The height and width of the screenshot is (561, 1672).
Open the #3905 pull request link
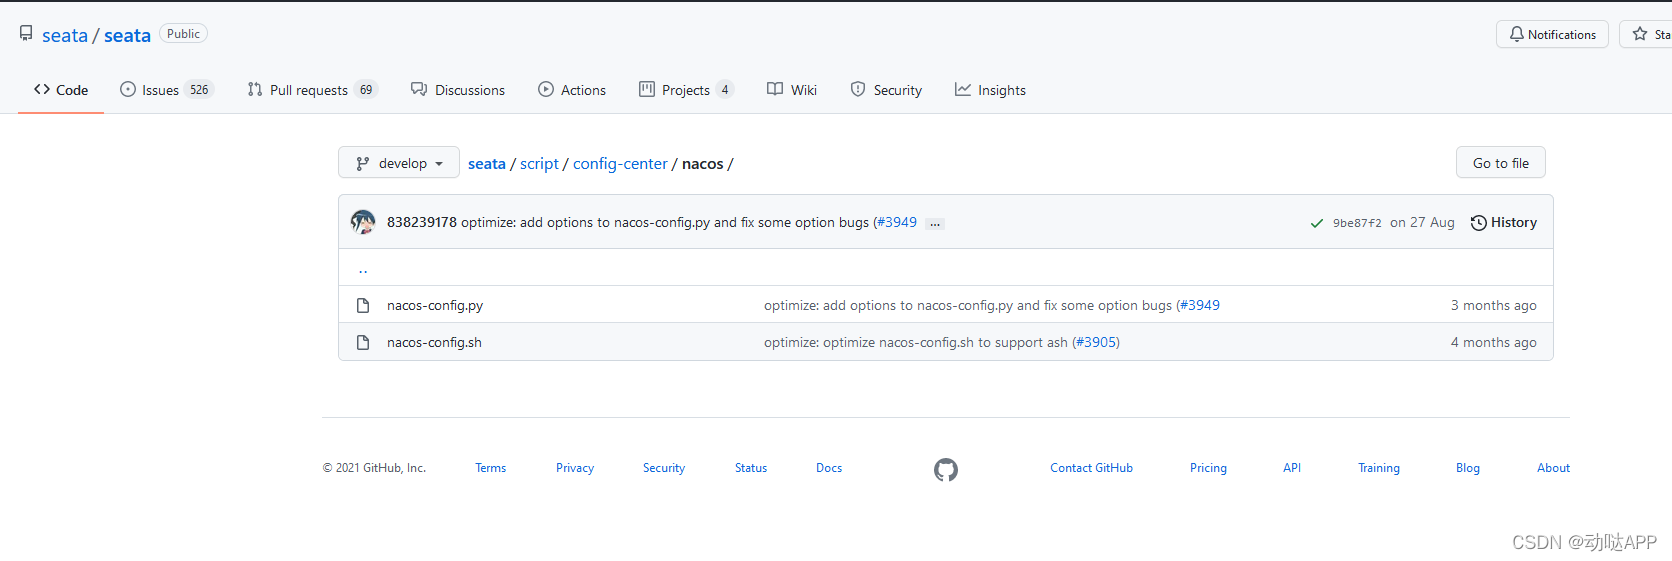1096,342
